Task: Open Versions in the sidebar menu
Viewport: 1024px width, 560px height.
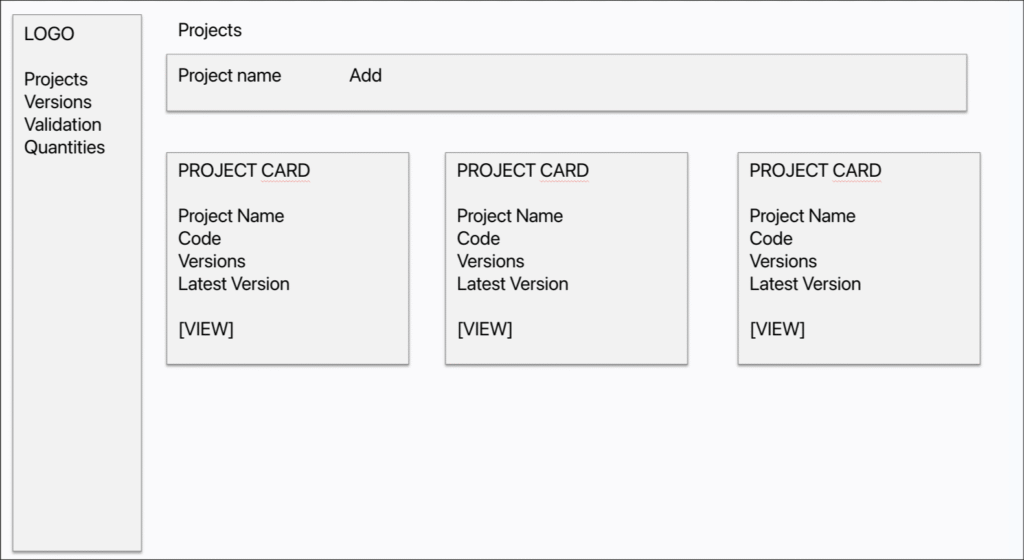Action: coord(57,102)
